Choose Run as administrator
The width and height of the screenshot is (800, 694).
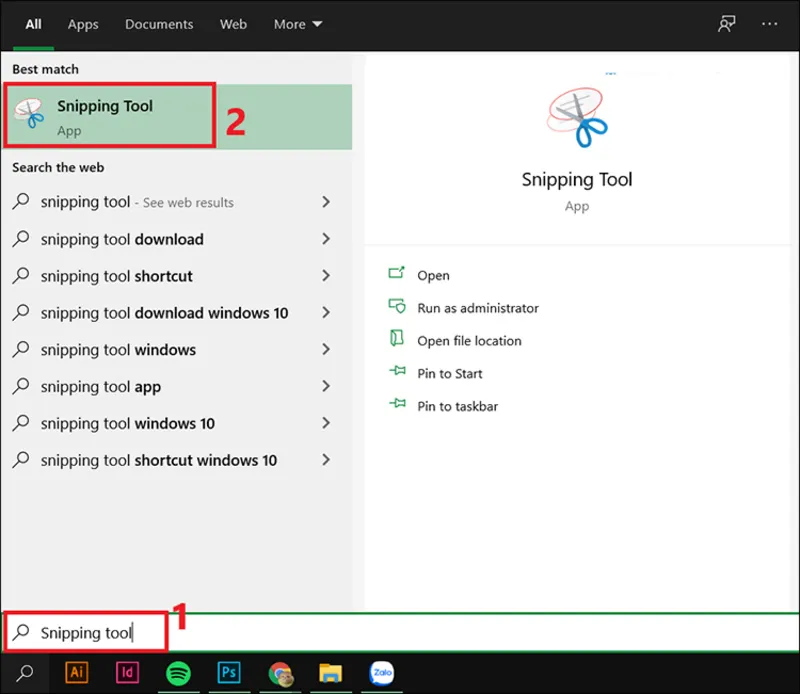[x=478, y=308]
